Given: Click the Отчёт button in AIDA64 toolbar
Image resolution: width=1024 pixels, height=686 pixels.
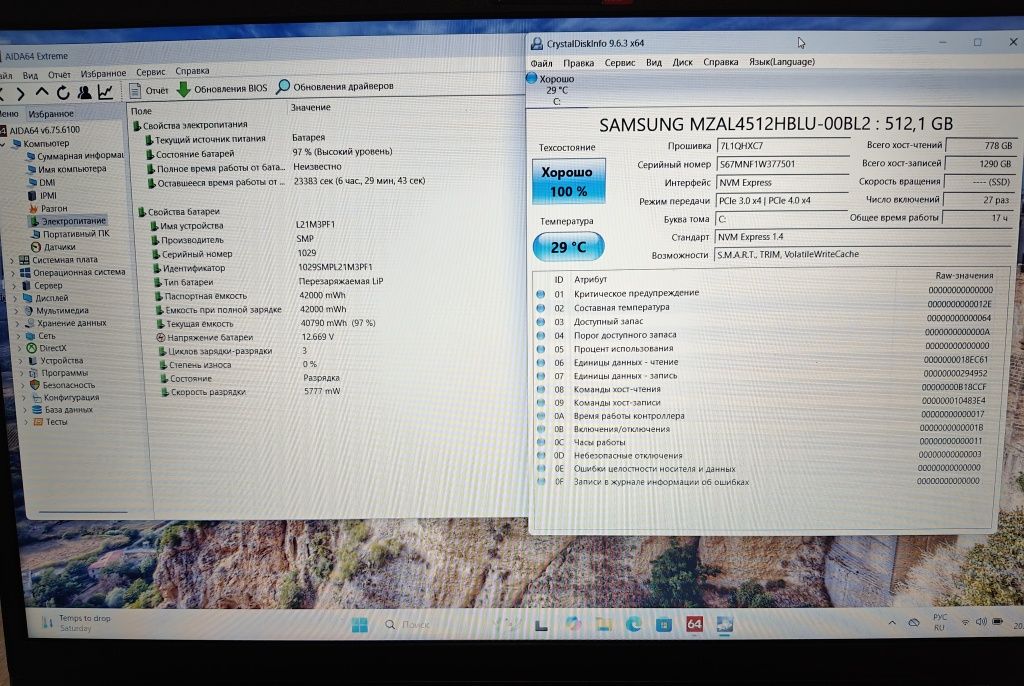Looking at the screenshot, I should 148,90.
